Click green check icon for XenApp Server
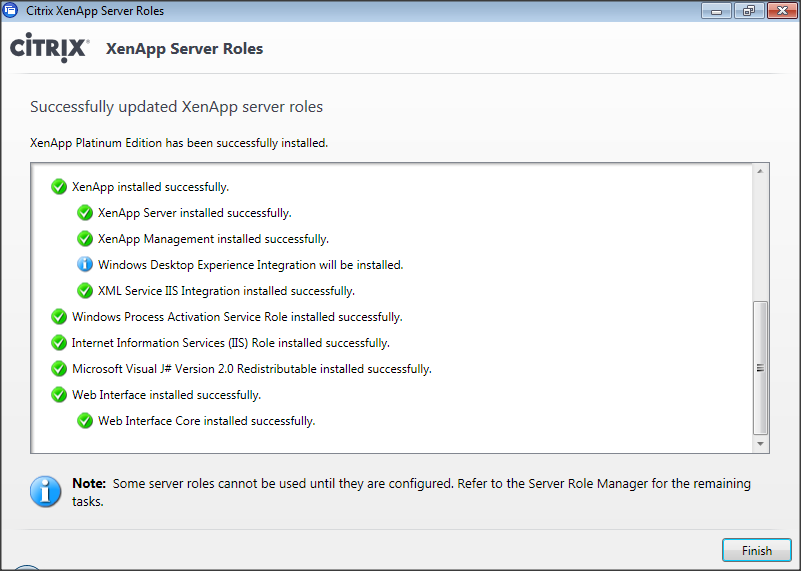Screen dimensions: 801x571 pyautogui.click(x=85, y=213)
